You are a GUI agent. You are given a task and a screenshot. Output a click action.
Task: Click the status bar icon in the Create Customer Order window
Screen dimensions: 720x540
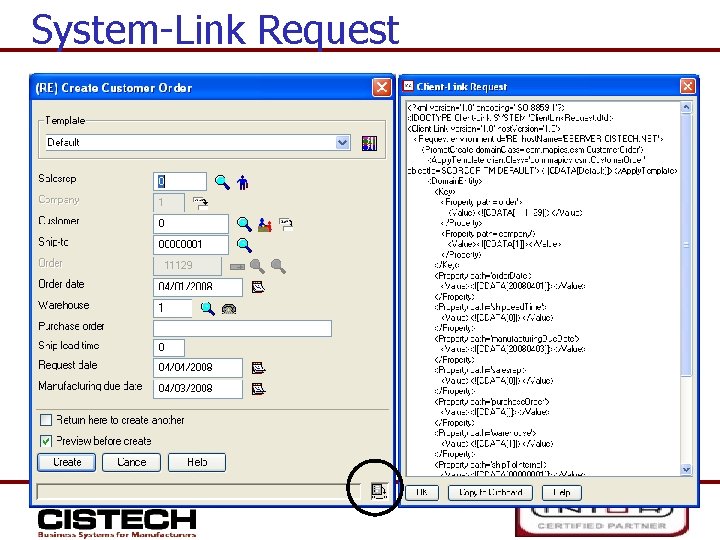[379, 491]
